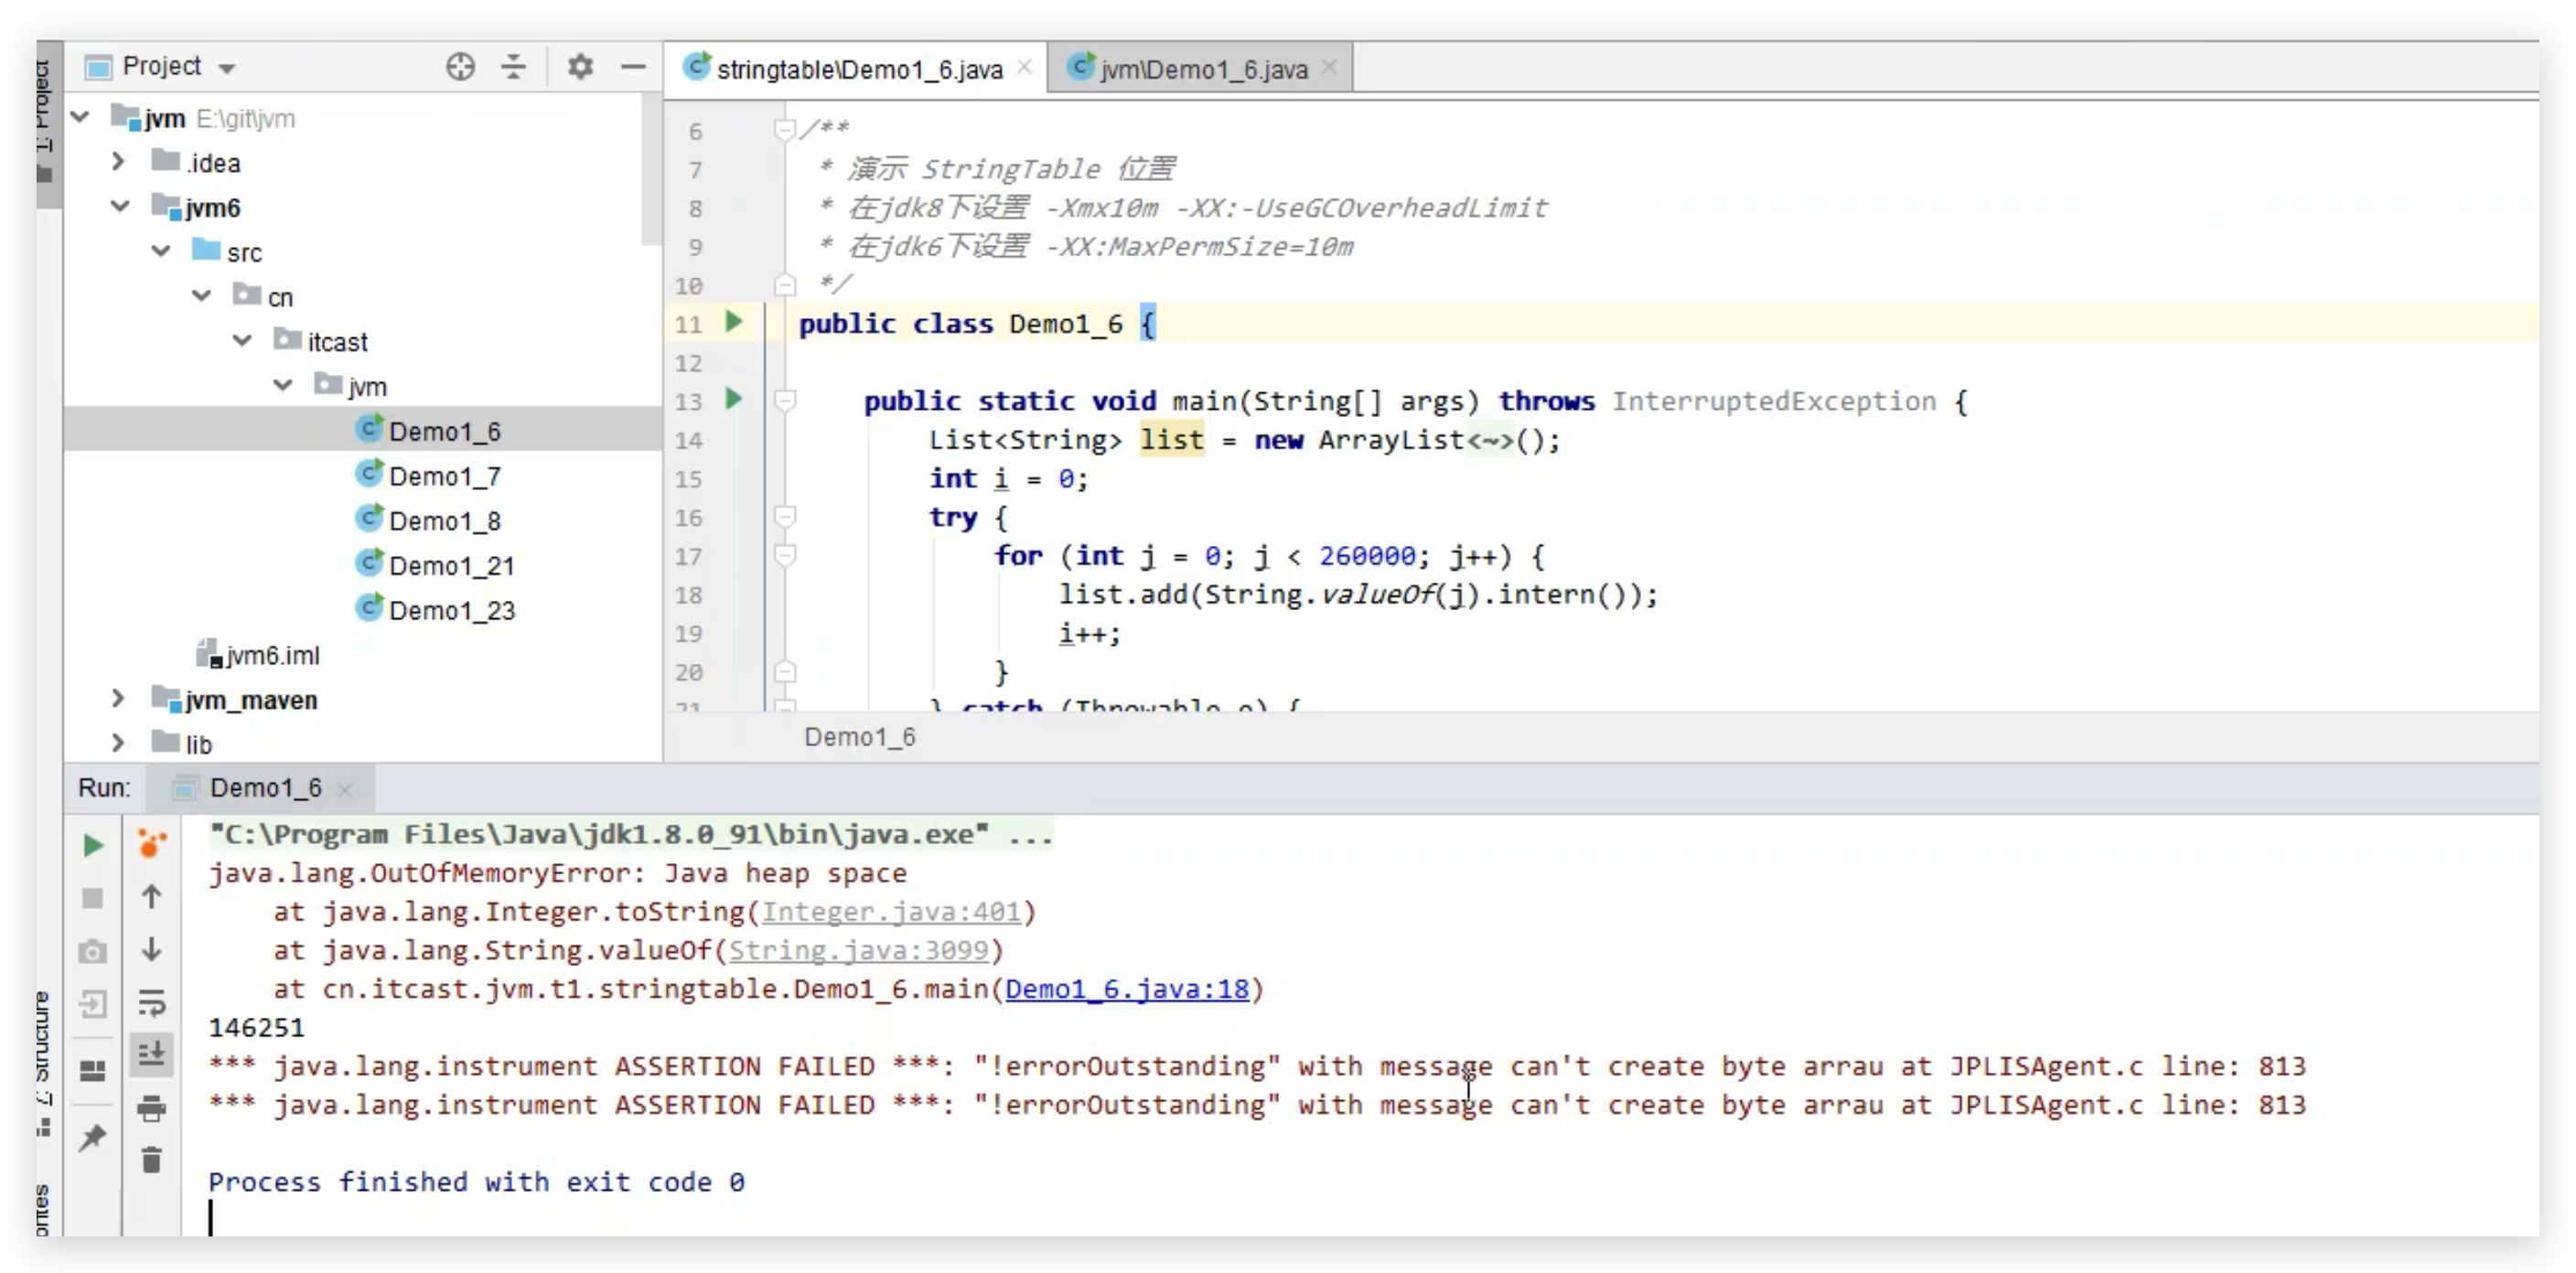Select the Demo1_6 tab in the Run panel
Viewport: 2576px width, 1273px height.
265,788
